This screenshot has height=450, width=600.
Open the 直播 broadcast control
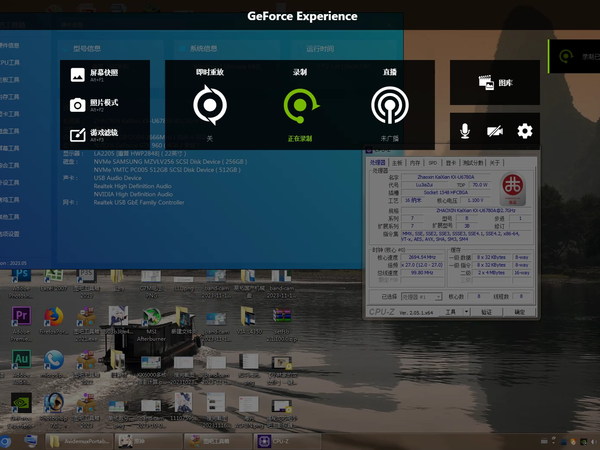390,105
